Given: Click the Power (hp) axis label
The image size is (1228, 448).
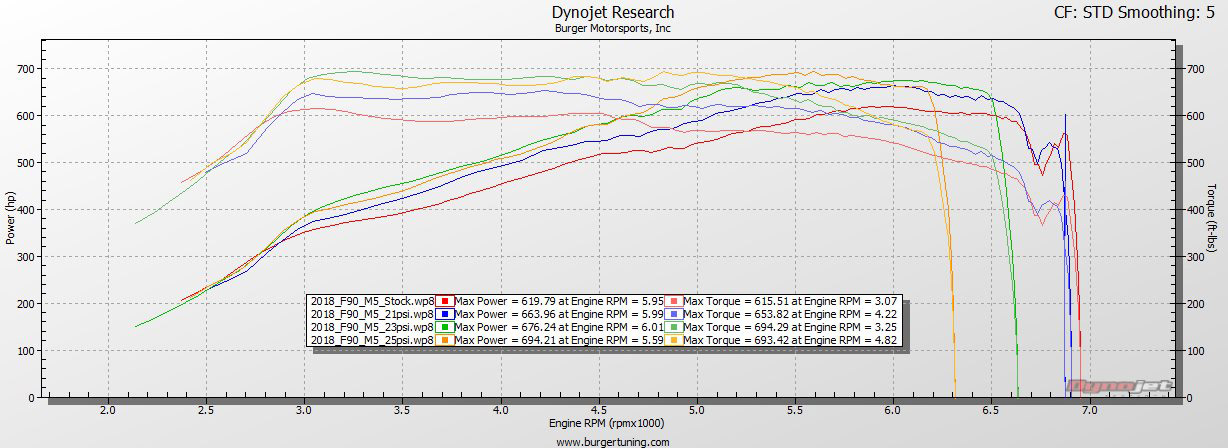Looking at the screenshot, I should [x=11, y=216].
